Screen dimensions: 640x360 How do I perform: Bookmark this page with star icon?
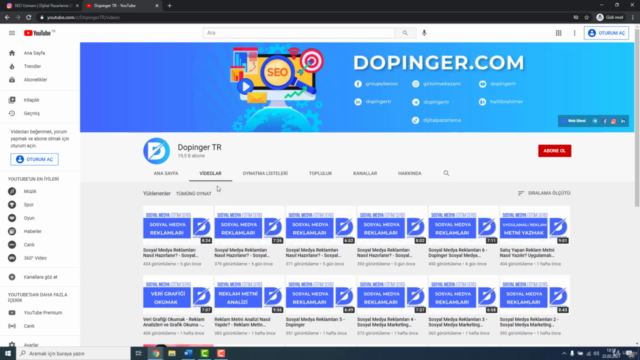click(x=587, y=18)
